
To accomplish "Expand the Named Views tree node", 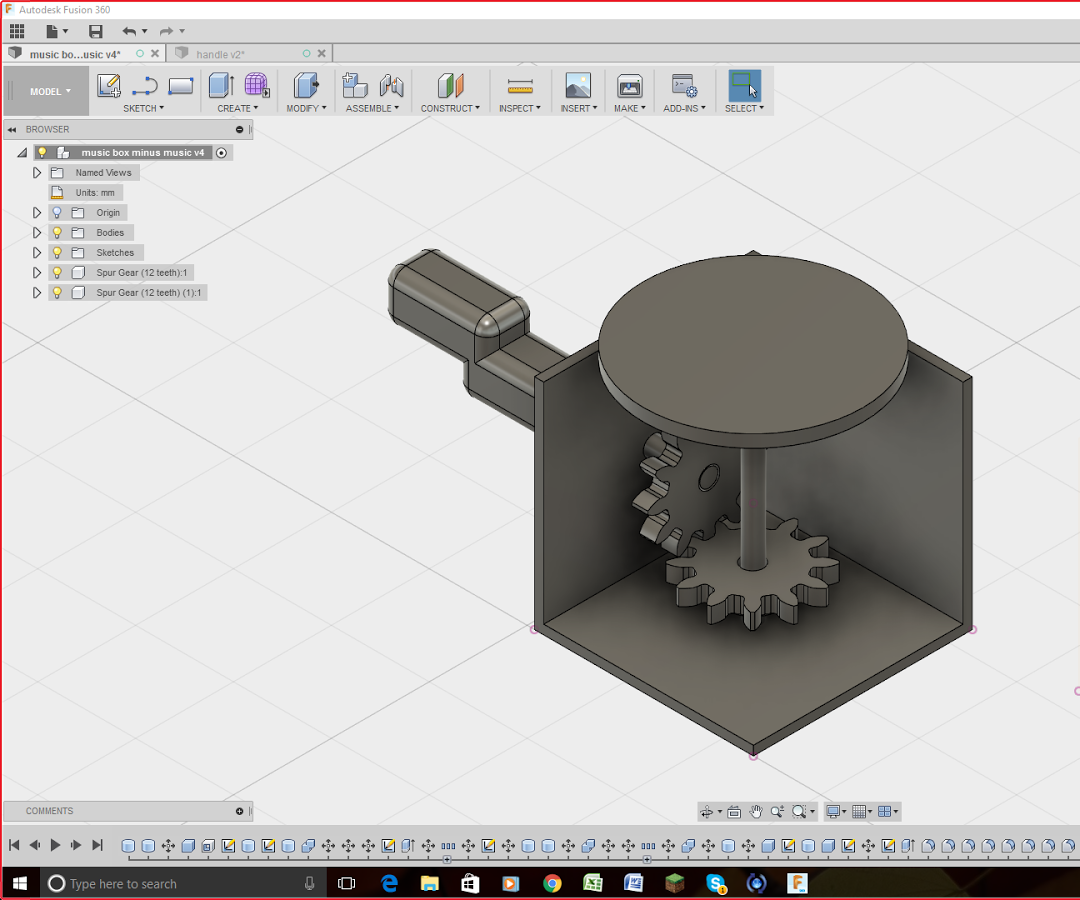I will tap(38, 173).
